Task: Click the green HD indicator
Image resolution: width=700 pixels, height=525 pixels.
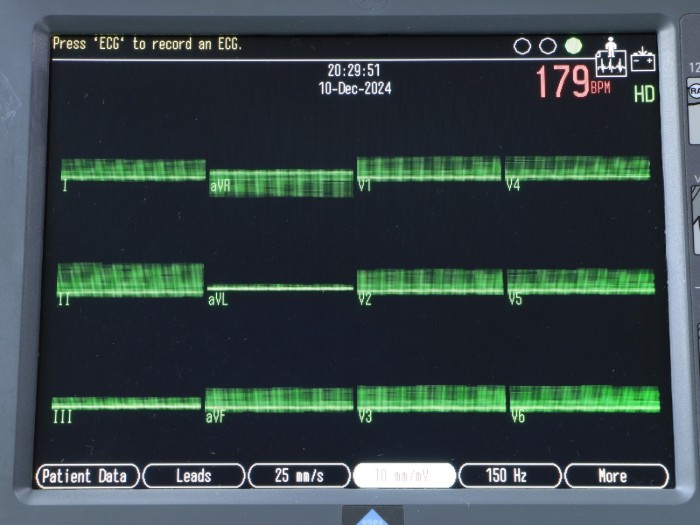Action: coord(644,93)
